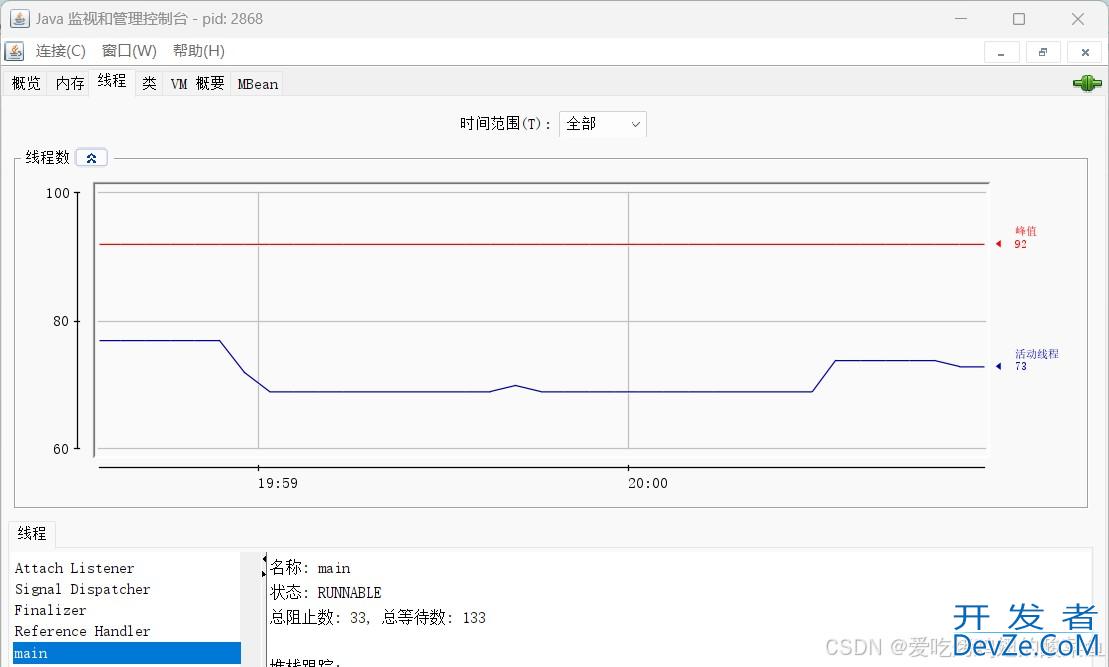Image resolution: width=1109 pixels, height=667 pixels.
Task: Switch to the 概览 tab
Action: point(26,84)
